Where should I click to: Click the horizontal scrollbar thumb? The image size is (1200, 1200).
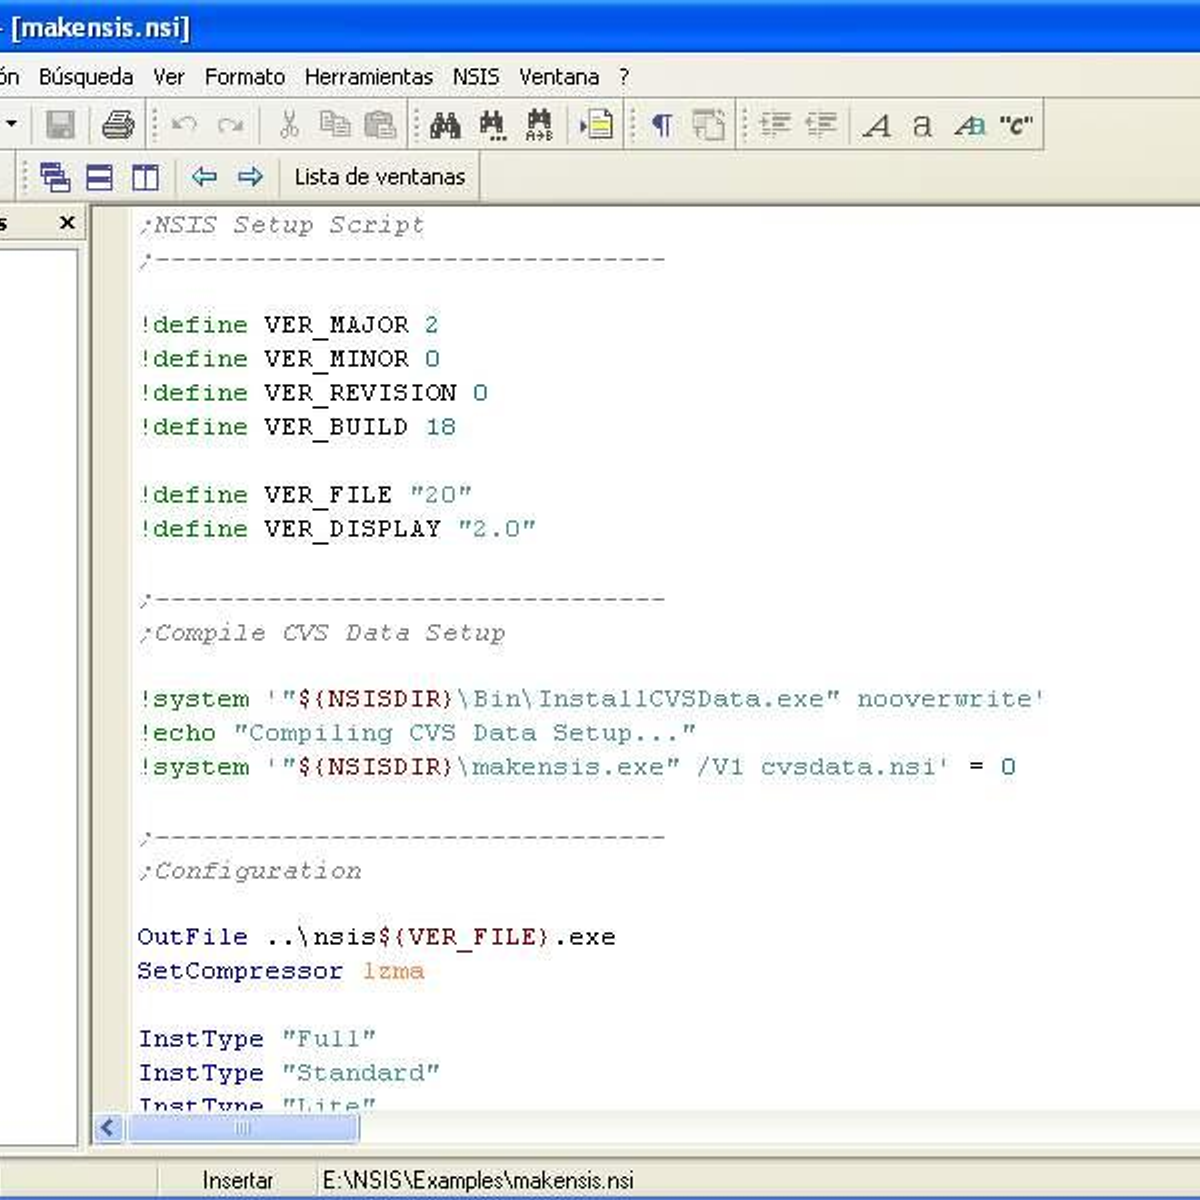[242, 1128]
